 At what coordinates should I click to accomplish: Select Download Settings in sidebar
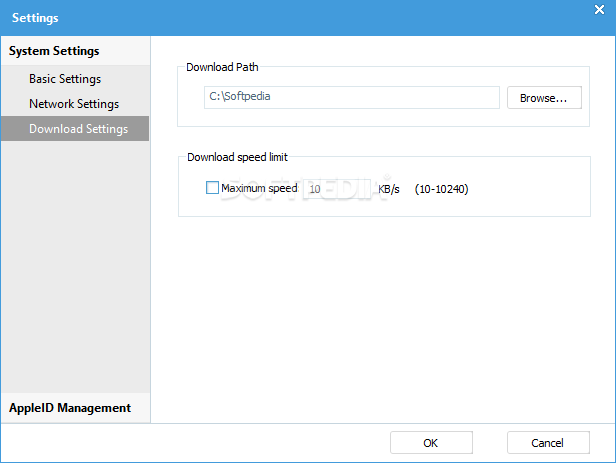75,128
